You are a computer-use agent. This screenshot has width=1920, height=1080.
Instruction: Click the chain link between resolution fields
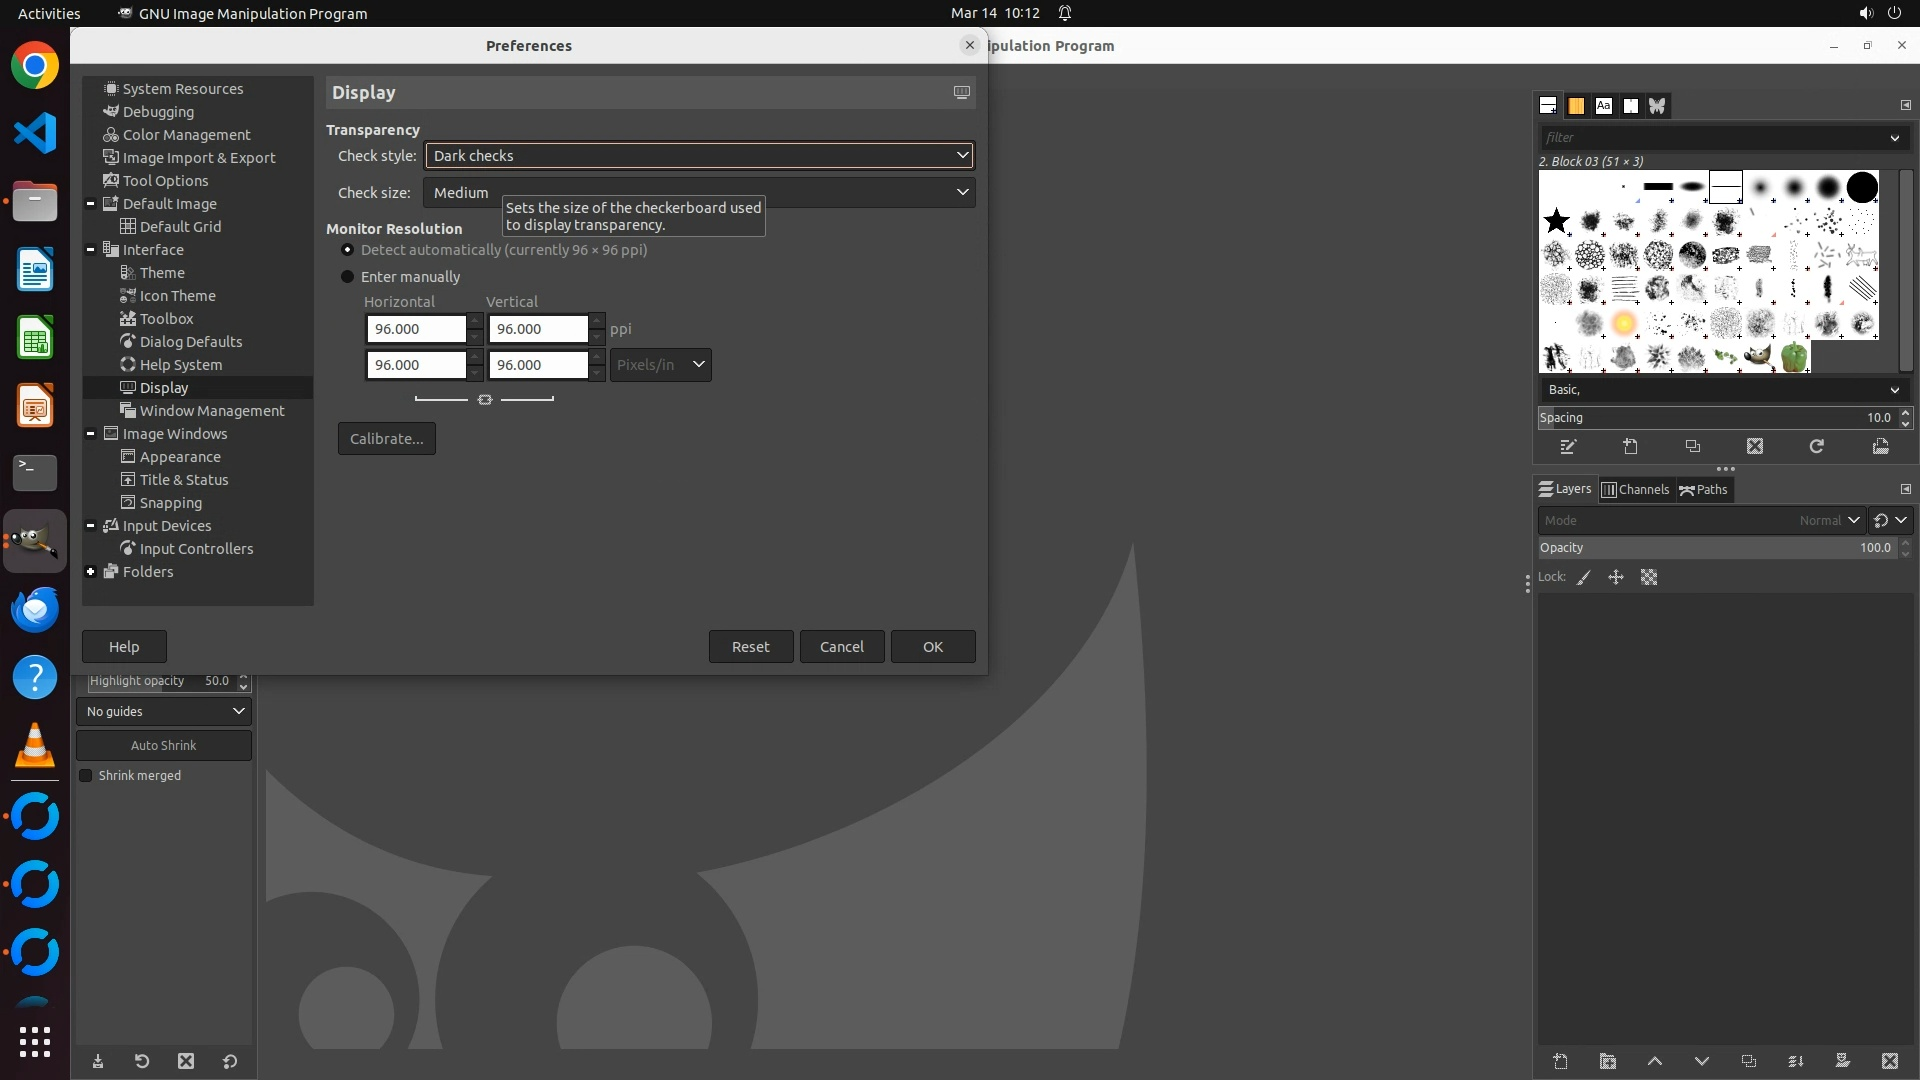click(x=485, y=399)
